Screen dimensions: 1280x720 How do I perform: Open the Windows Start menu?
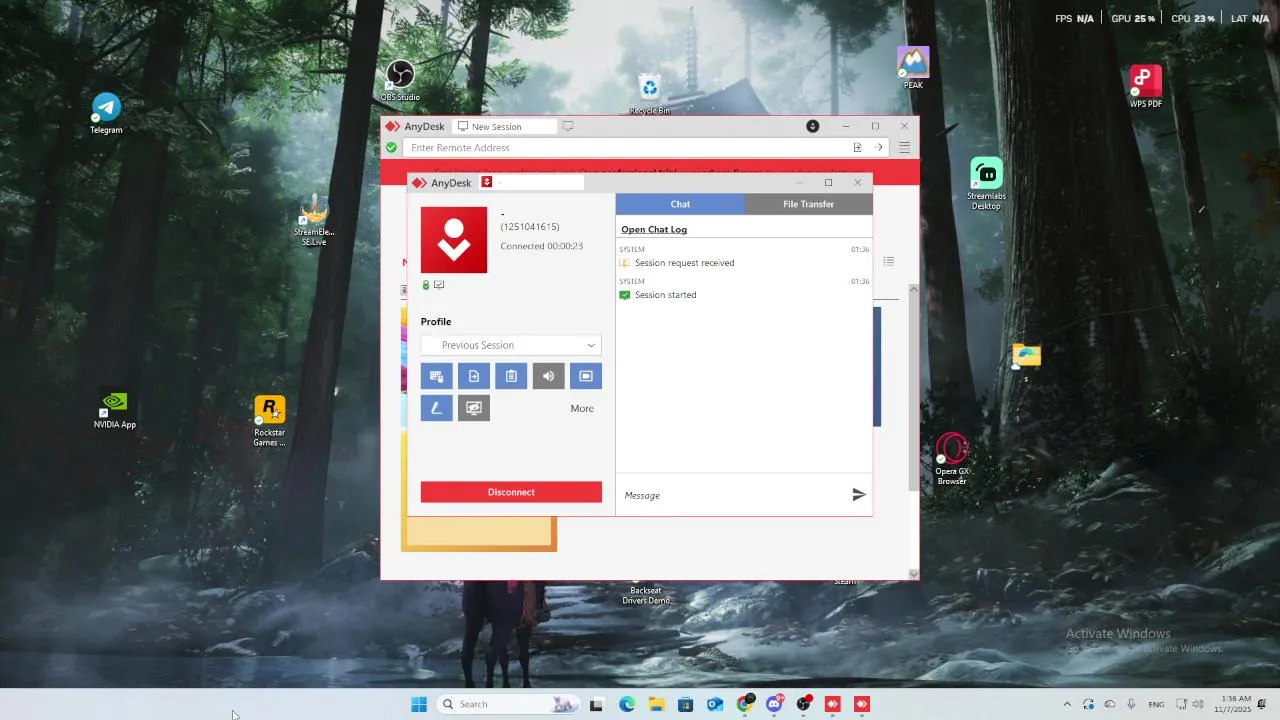pyautogui.click(x=419, y=704)
